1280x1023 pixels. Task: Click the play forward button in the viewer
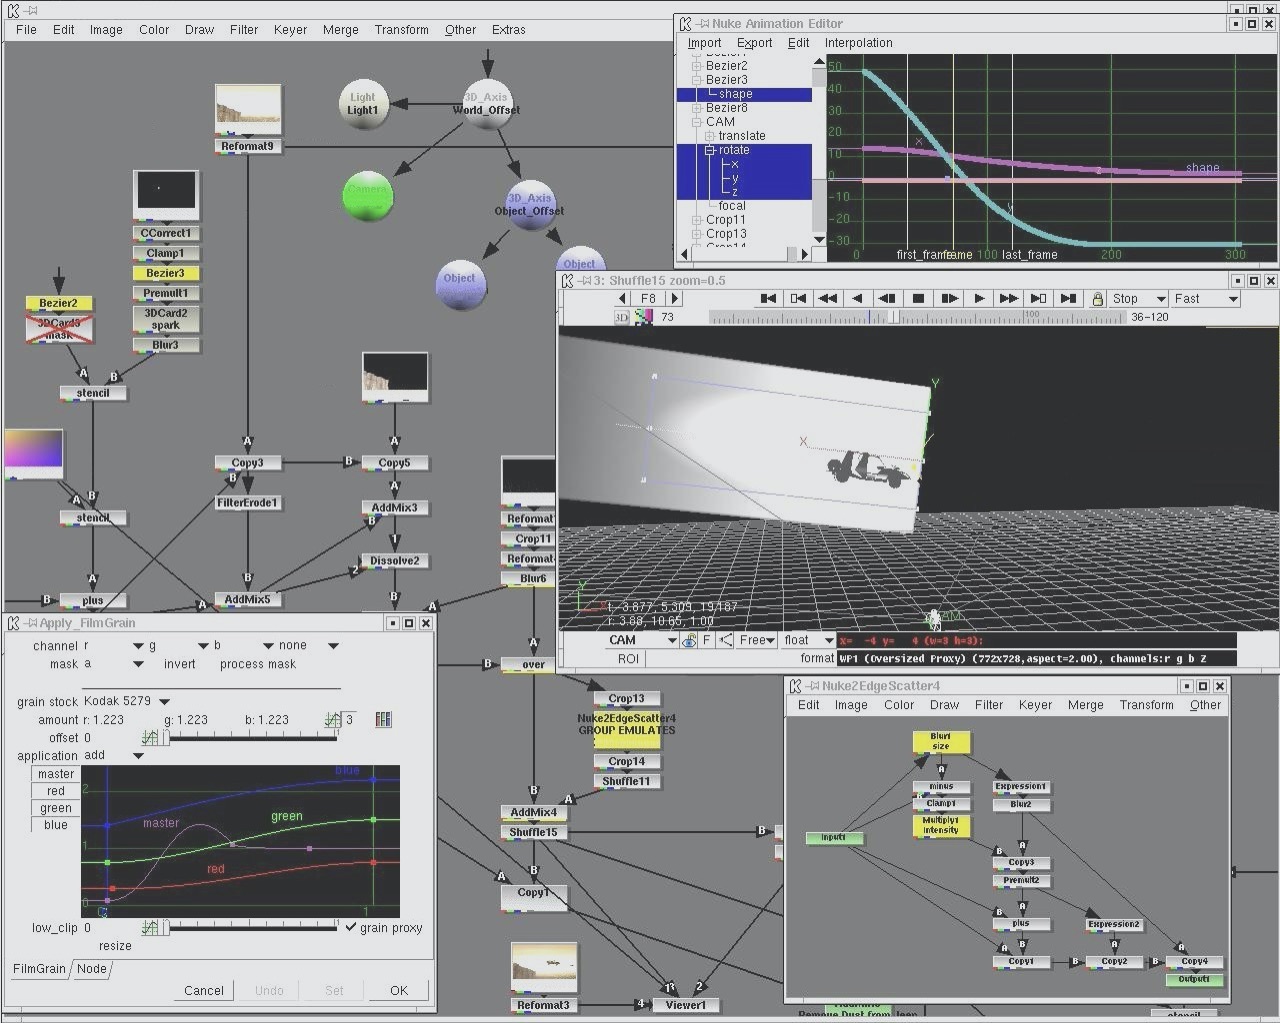click(x=979, y=298)
